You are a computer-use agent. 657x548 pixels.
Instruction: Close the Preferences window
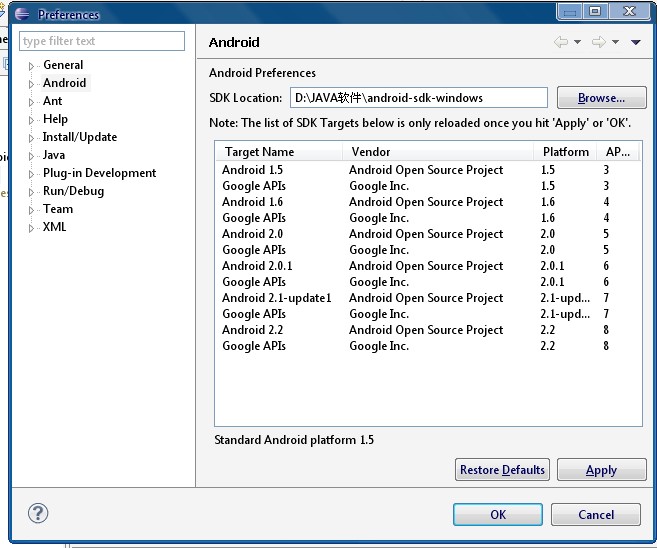click(630, 11)
